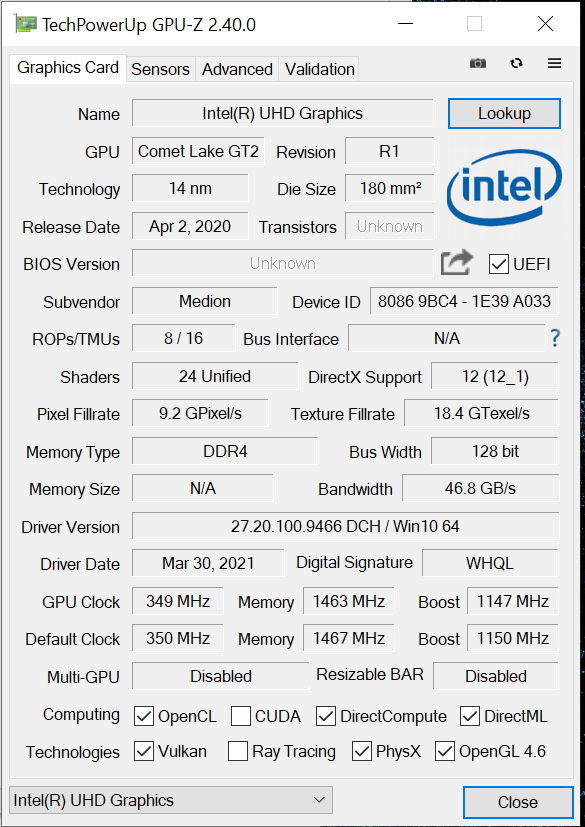This screenshot has height=827, width=585.
Task: Toggle the Ray Tracing checkbox
Action: tap(238, 752)
